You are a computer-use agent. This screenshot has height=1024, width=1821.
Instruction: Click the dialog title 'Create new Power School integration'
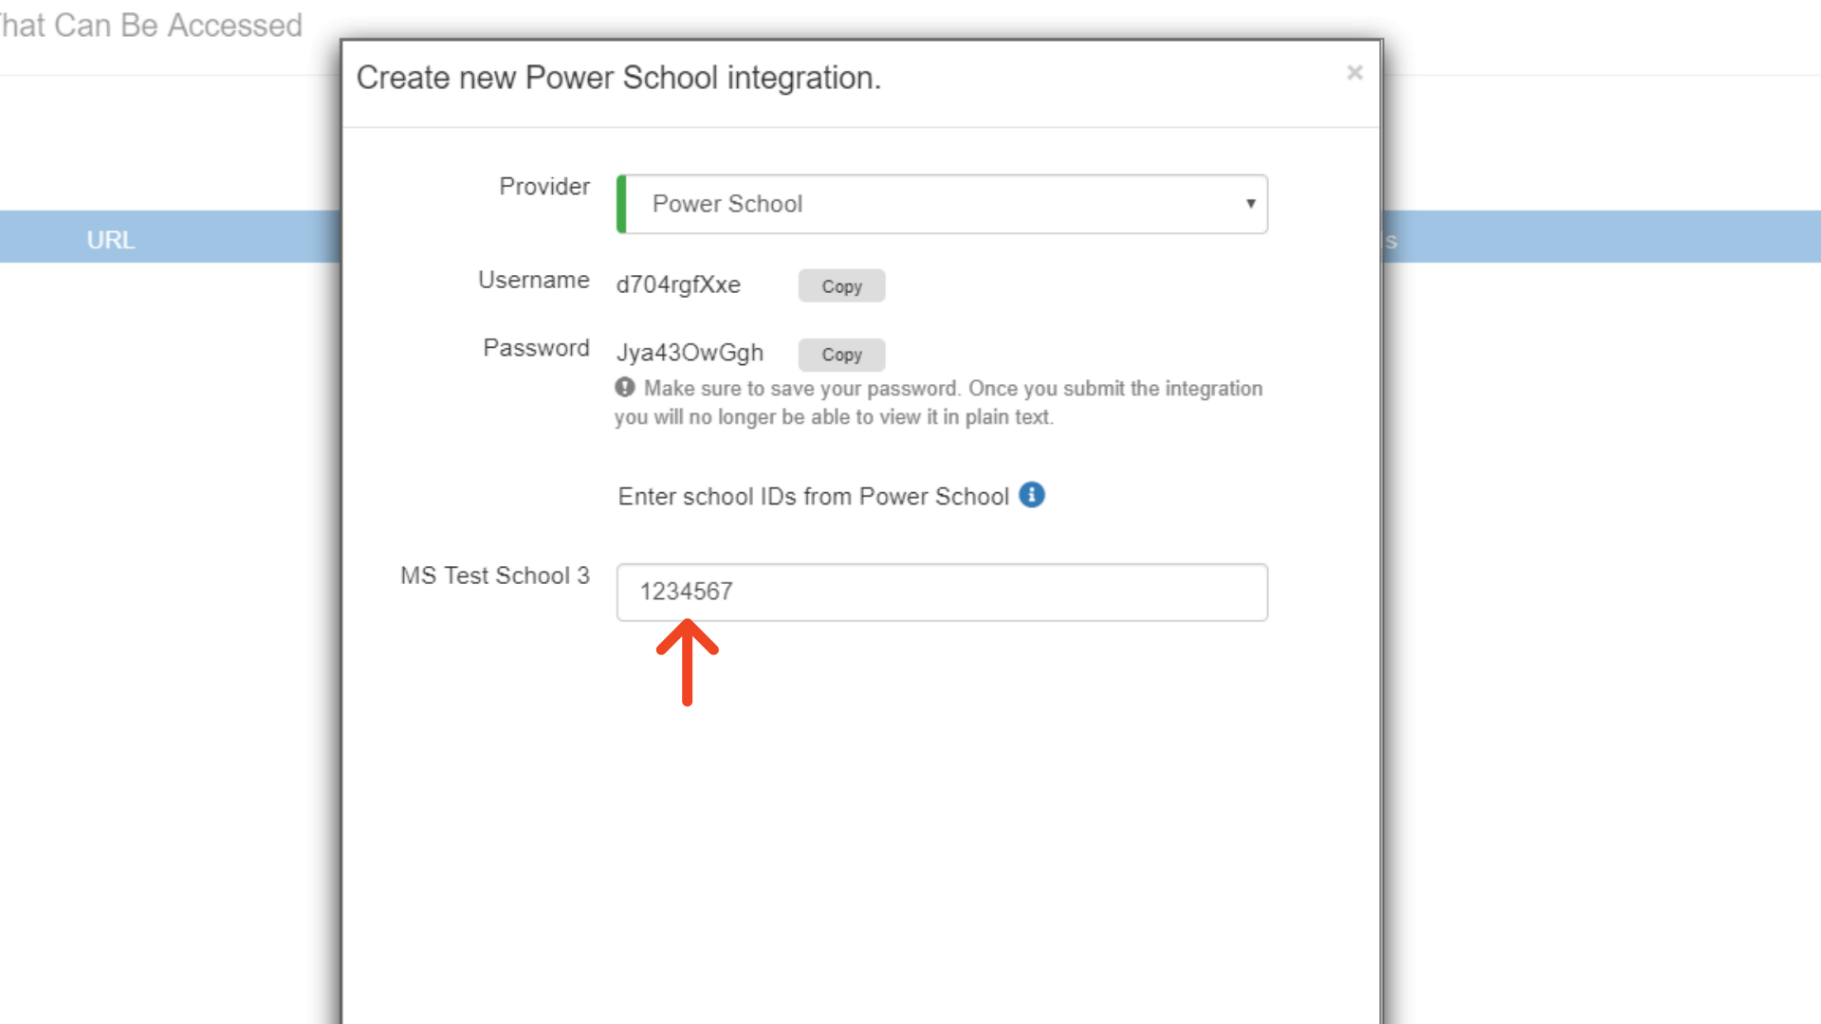point(618,78)
